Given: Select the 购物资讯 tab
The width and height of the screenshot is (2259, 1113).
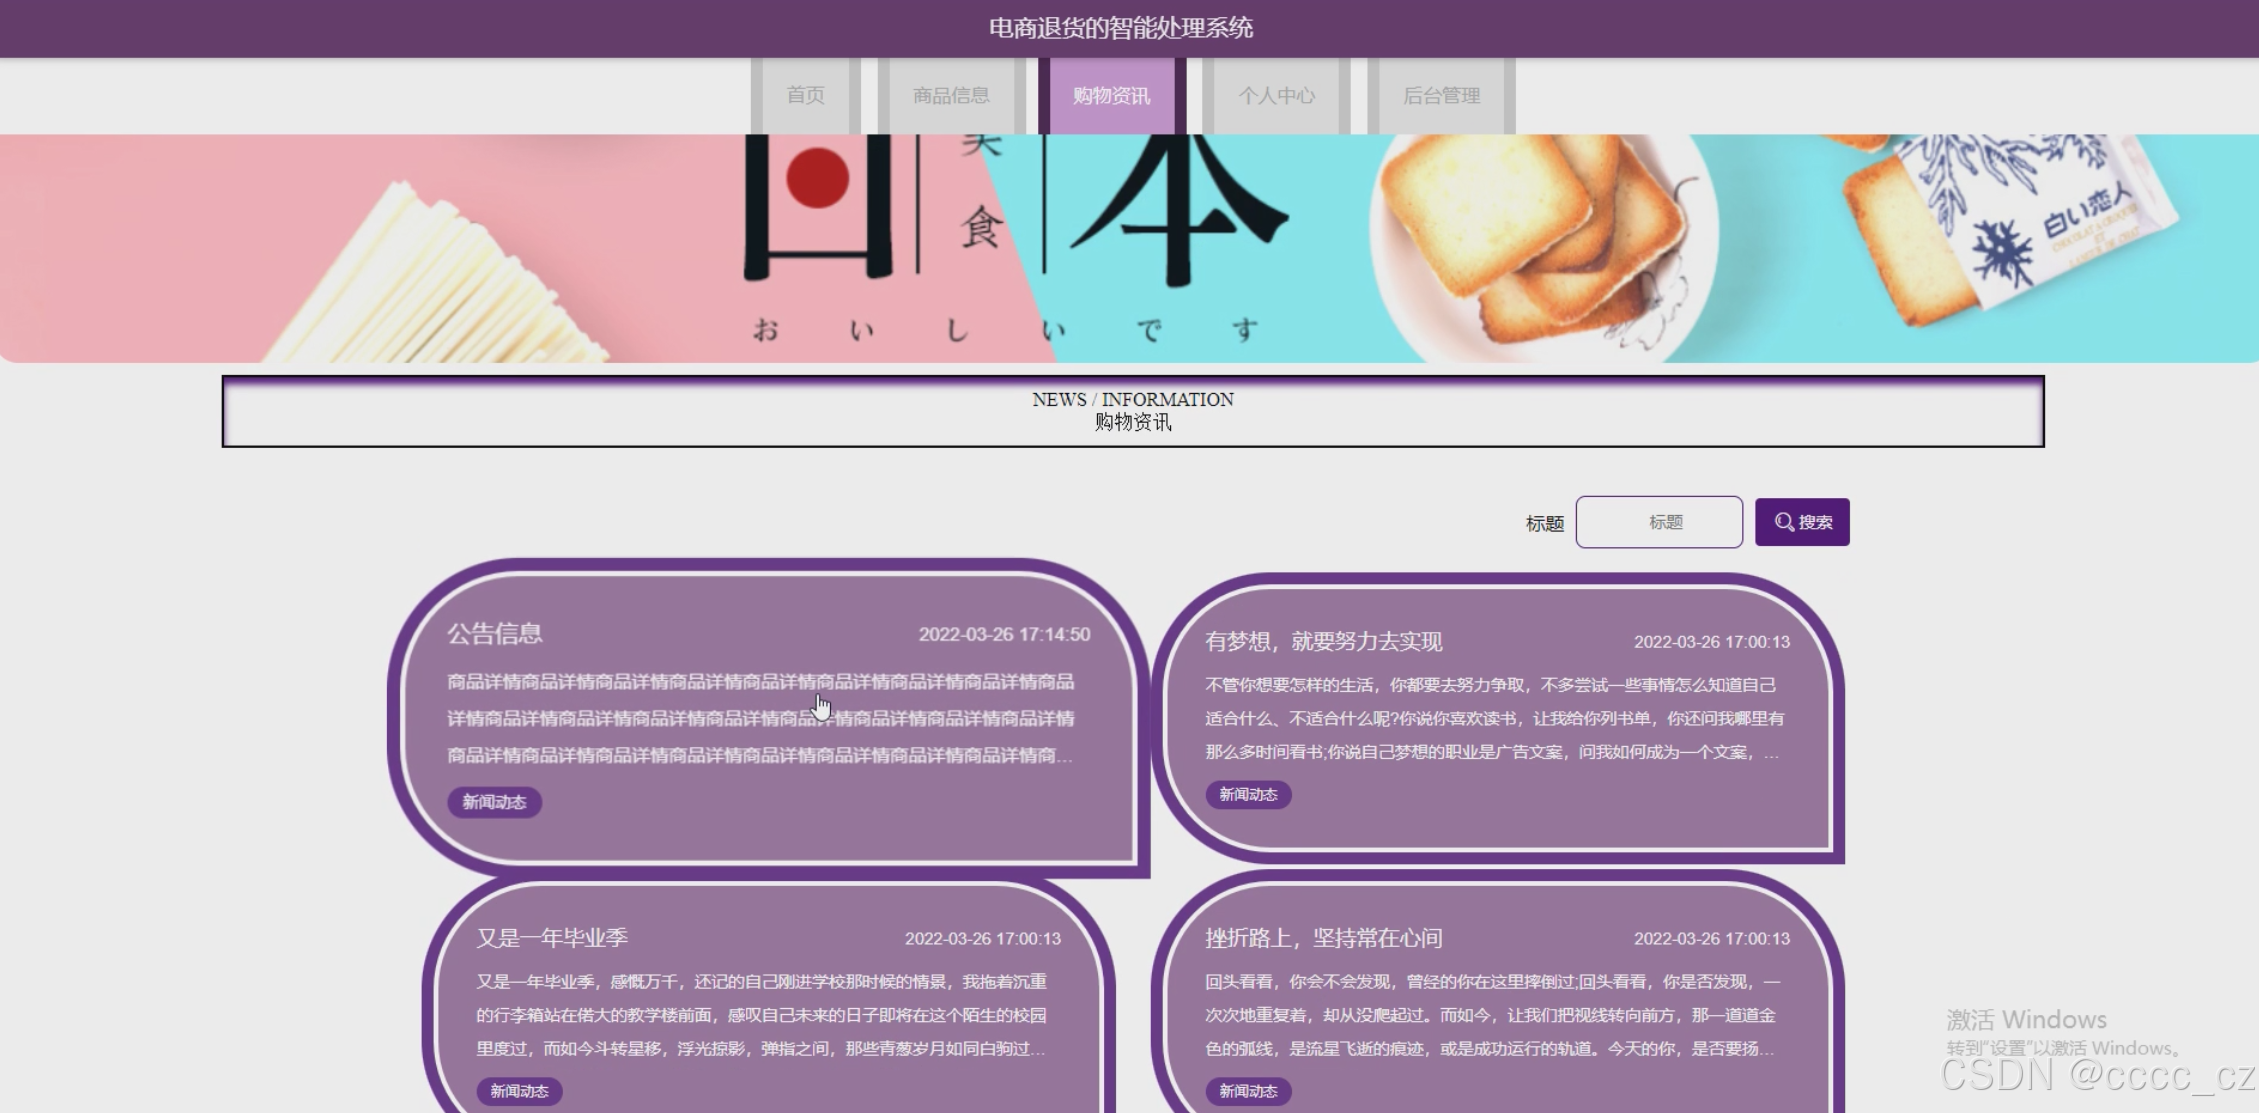Looking at the screenshot, I should (x=1111, y=96).
